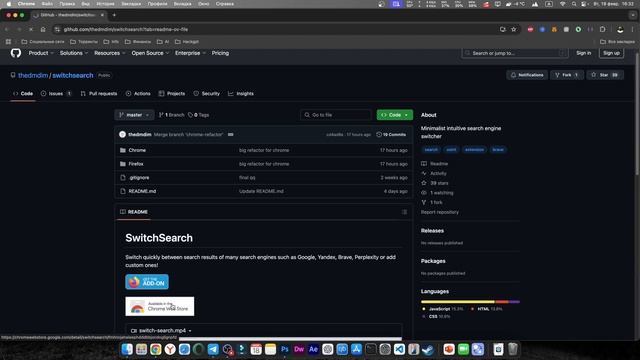
Task: Open the Trash in the dock
Action: coord(513,349)
